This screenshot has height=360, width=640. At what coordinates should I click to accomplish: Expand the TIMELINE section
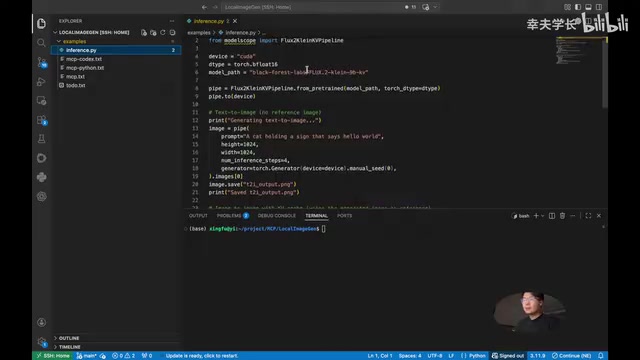pos(69,347)
